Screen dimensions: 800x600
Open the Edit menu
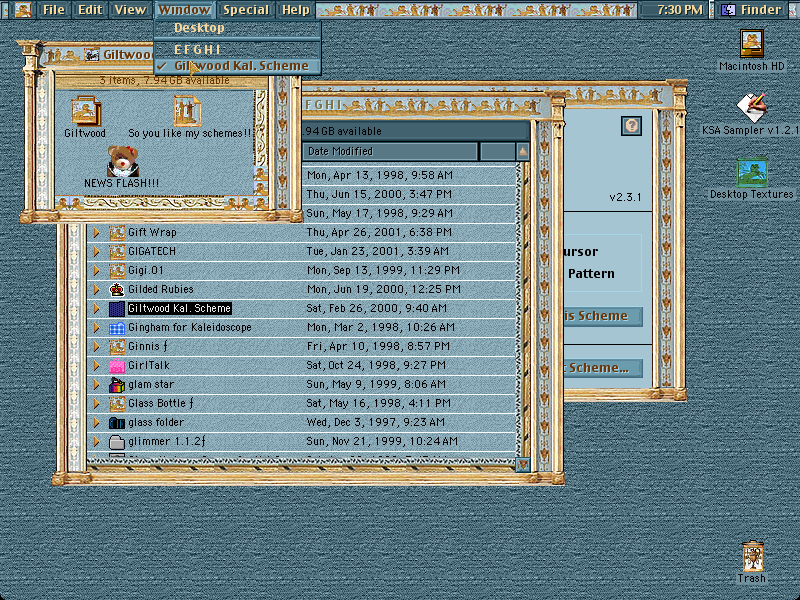(x=90, y=10)
